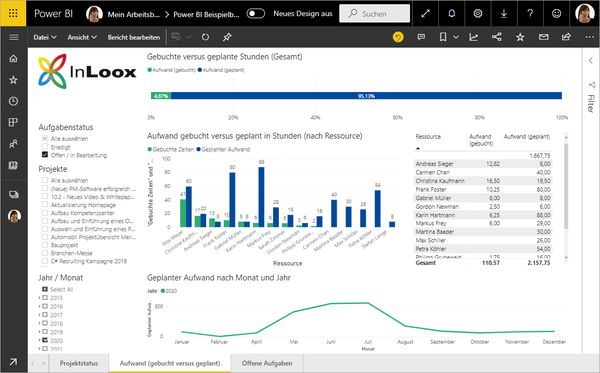The height and width of the screenshot is (373, 600).
Task: Open the vertical Filter pane label
Action: click(591, 103)
